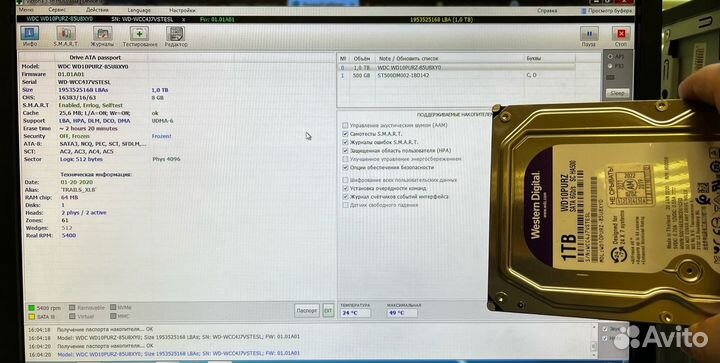Click the Sleep button
Viewport: 720px width, 363px height.
click(617, 93)
